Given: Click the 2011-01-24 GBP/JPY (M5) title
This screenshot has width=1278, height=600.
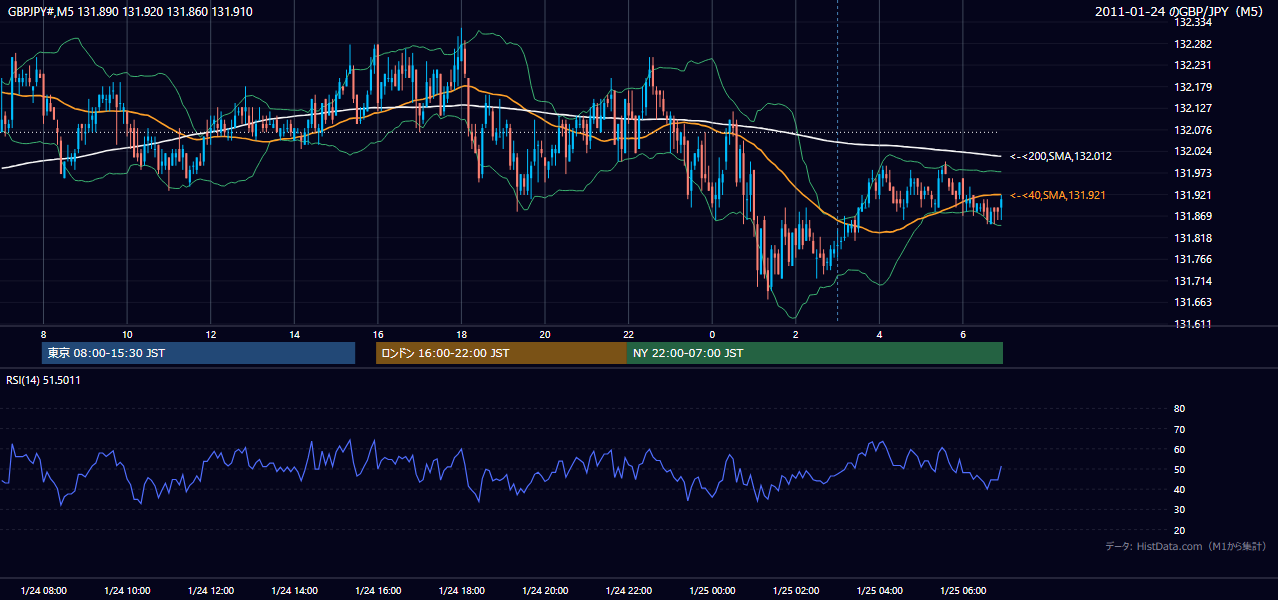Looking at the screenshot, I should point(1181,12).
